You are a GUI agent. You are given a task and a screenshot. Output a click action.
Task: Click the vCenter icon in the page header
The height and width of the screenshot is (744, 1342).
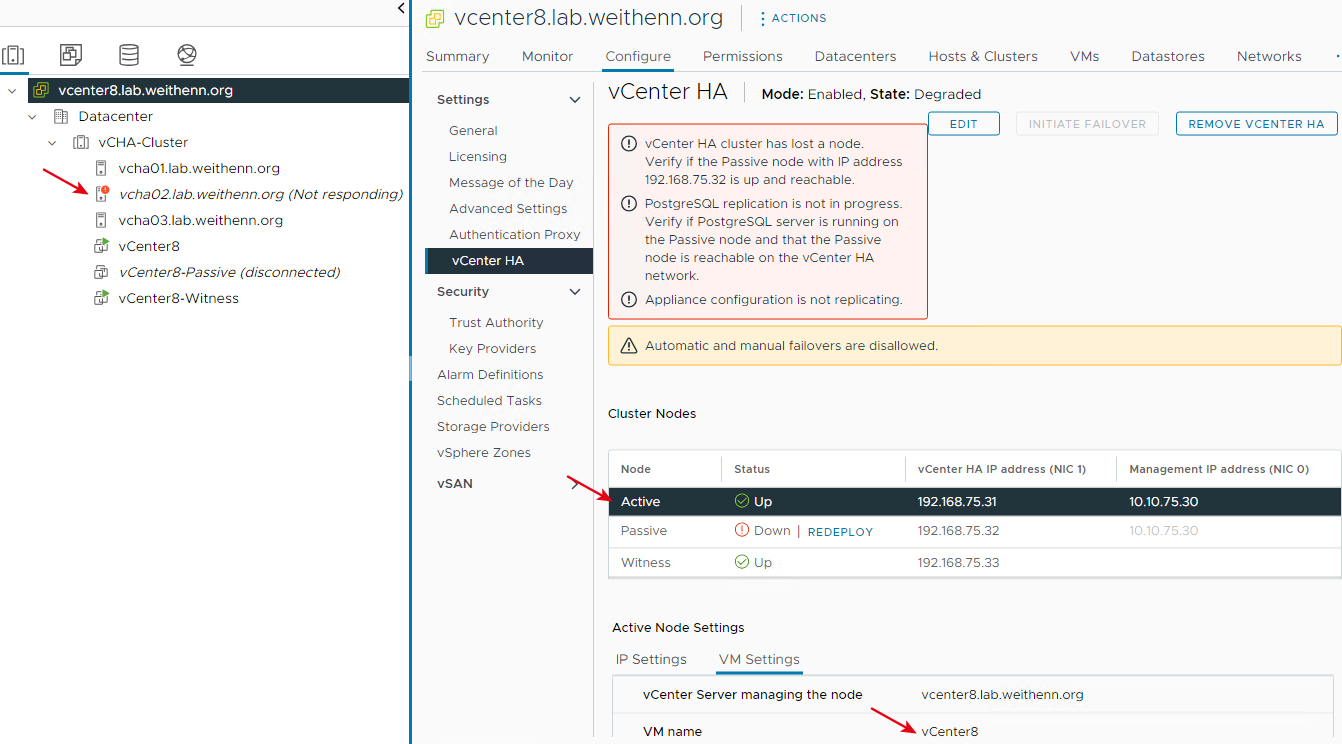pos(435,19)
